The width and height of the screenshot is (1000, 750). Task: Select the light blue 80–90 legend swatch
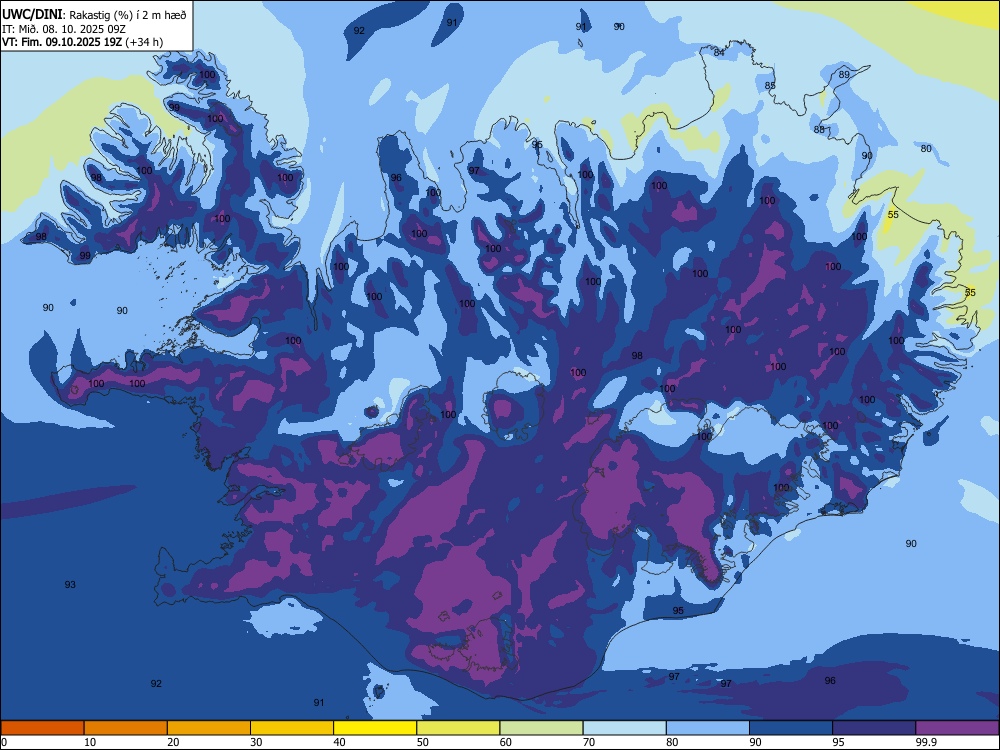click(x=708, y=728)
